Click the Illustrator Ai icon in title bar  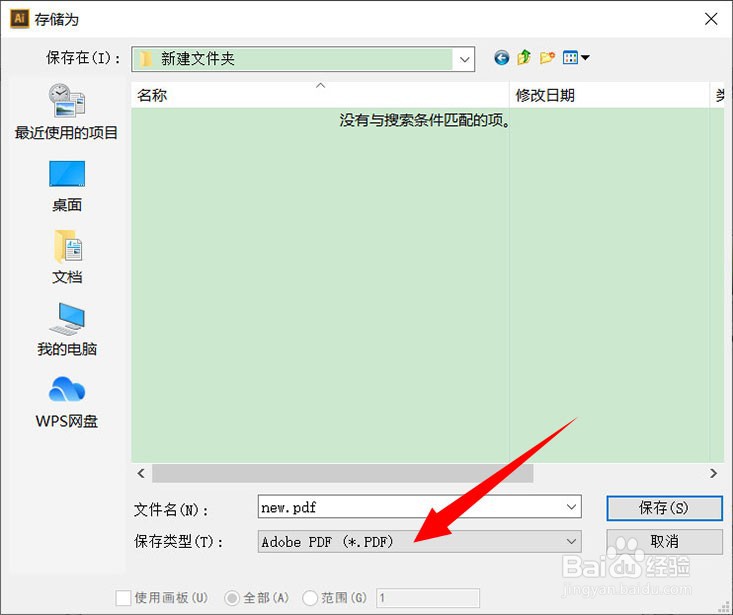[x=19, y=19]
